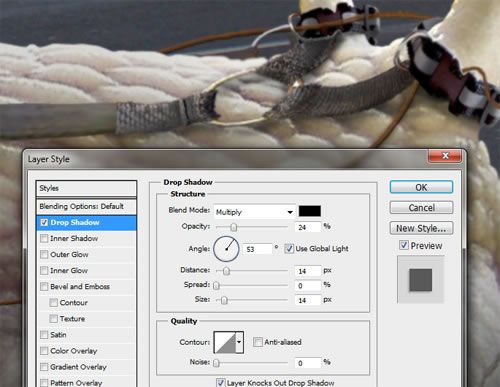Viewport: 500px width, 387px height.
Task: Enable the Anti-aliased checkbox
Action: tap(258, 342)
